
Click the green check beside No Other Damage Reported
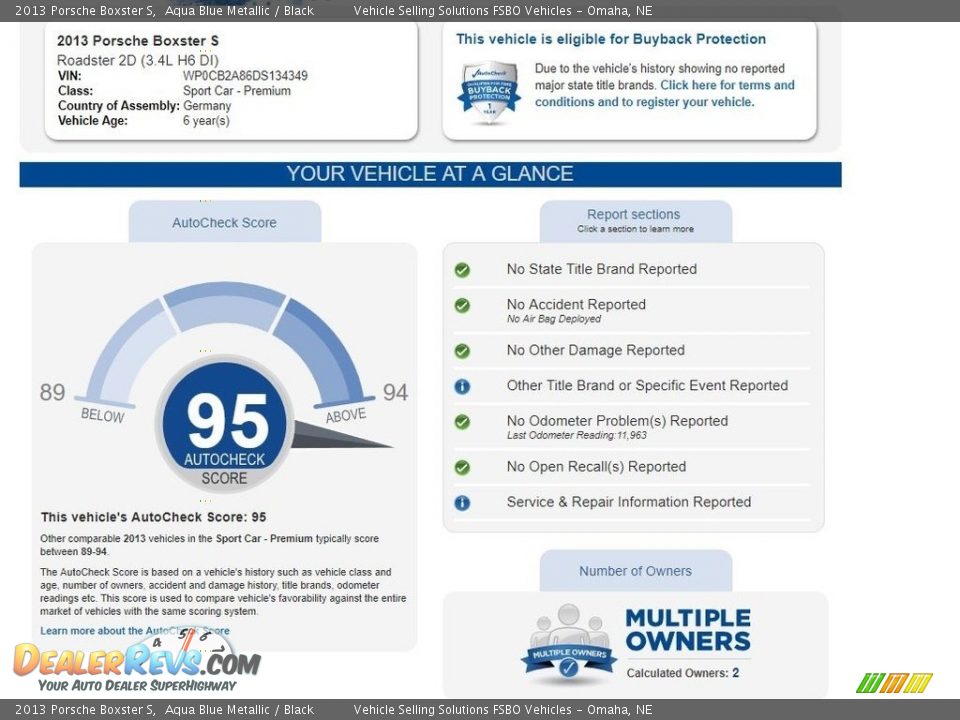462,351
